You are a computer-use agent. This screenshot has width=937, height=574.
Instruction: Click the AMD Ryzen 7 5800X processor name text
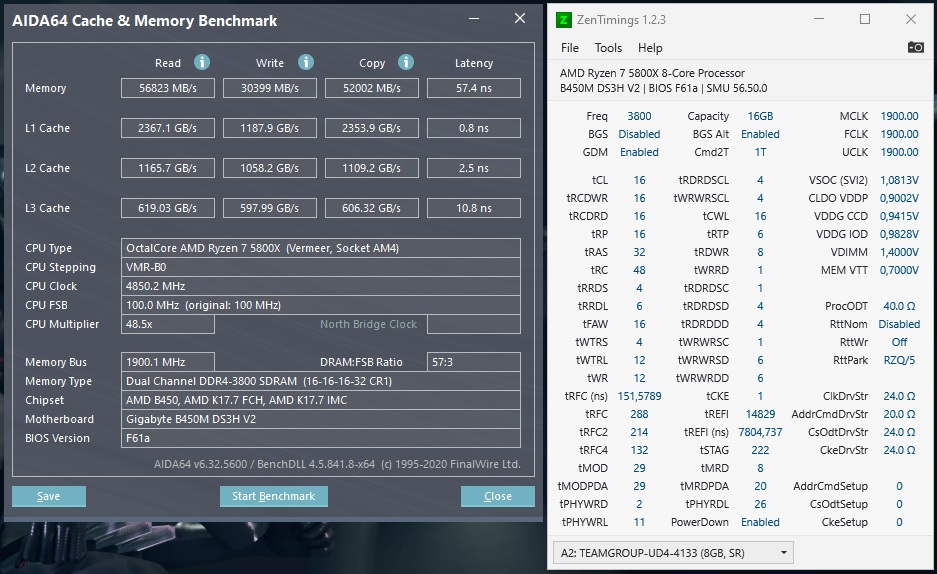tap(652, 73)
